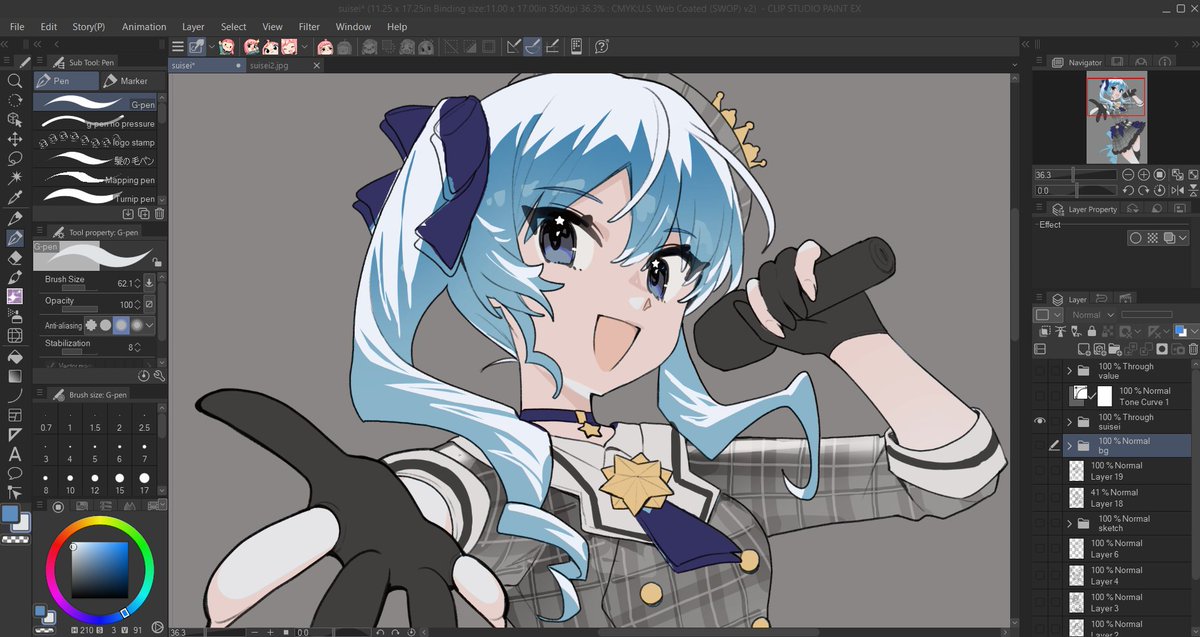The image size is (1200, 637).
Task: Select the logo stamp sub tool
Action: coord(97,143)
